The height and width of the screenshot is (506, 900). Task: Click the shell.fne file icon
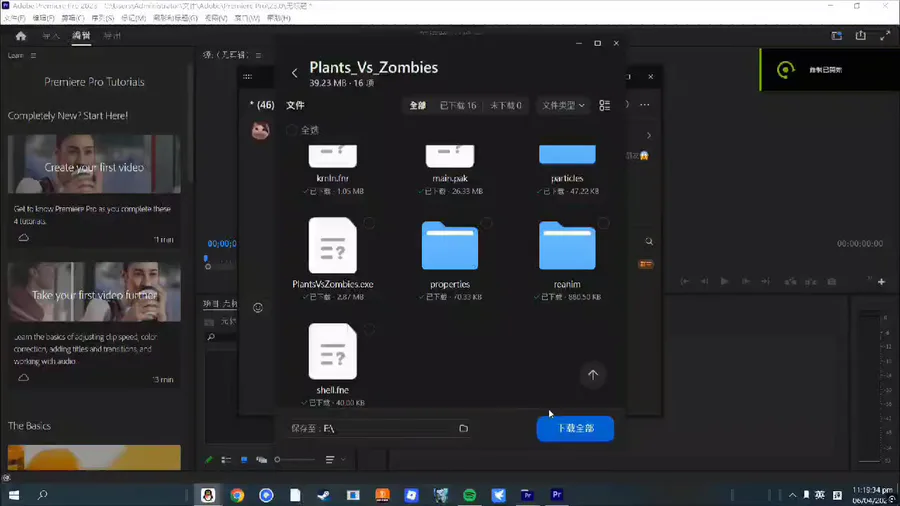click(x=332, y=351)
